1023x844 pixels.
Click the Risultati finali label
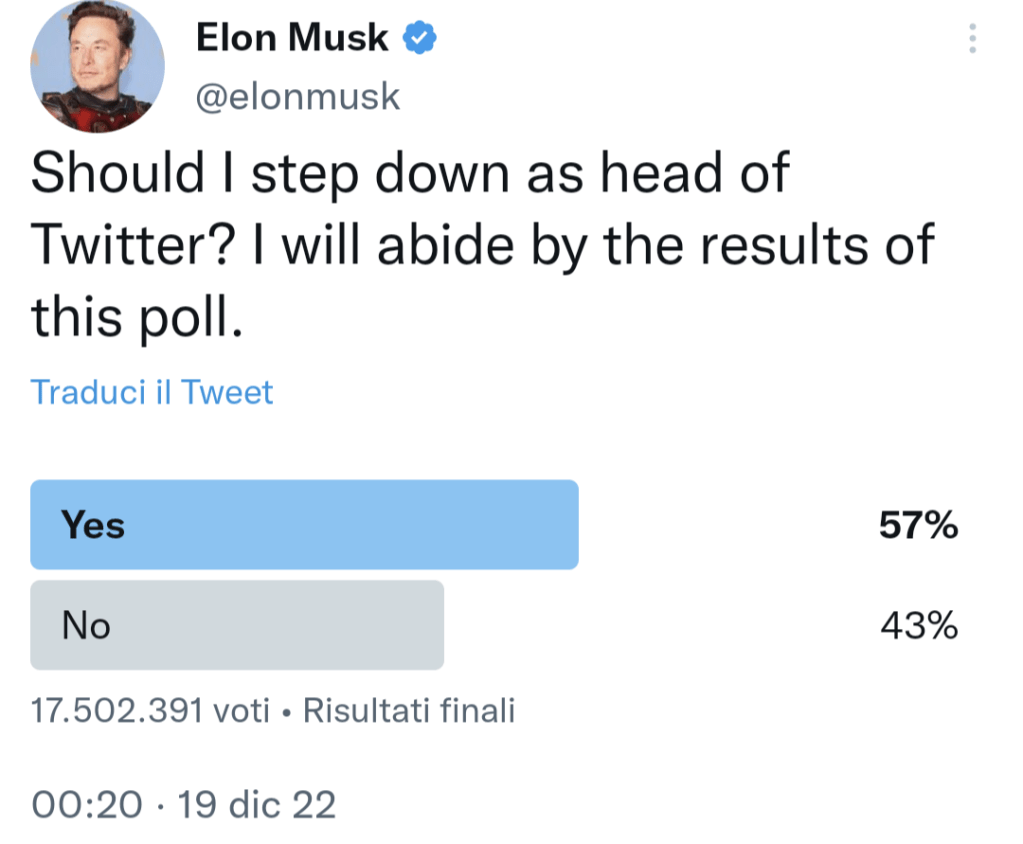coord(408,711)
